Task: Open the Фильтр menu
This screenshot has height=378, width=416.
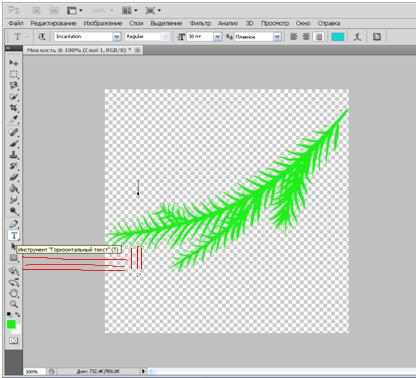Action: (x=200, y=23)
